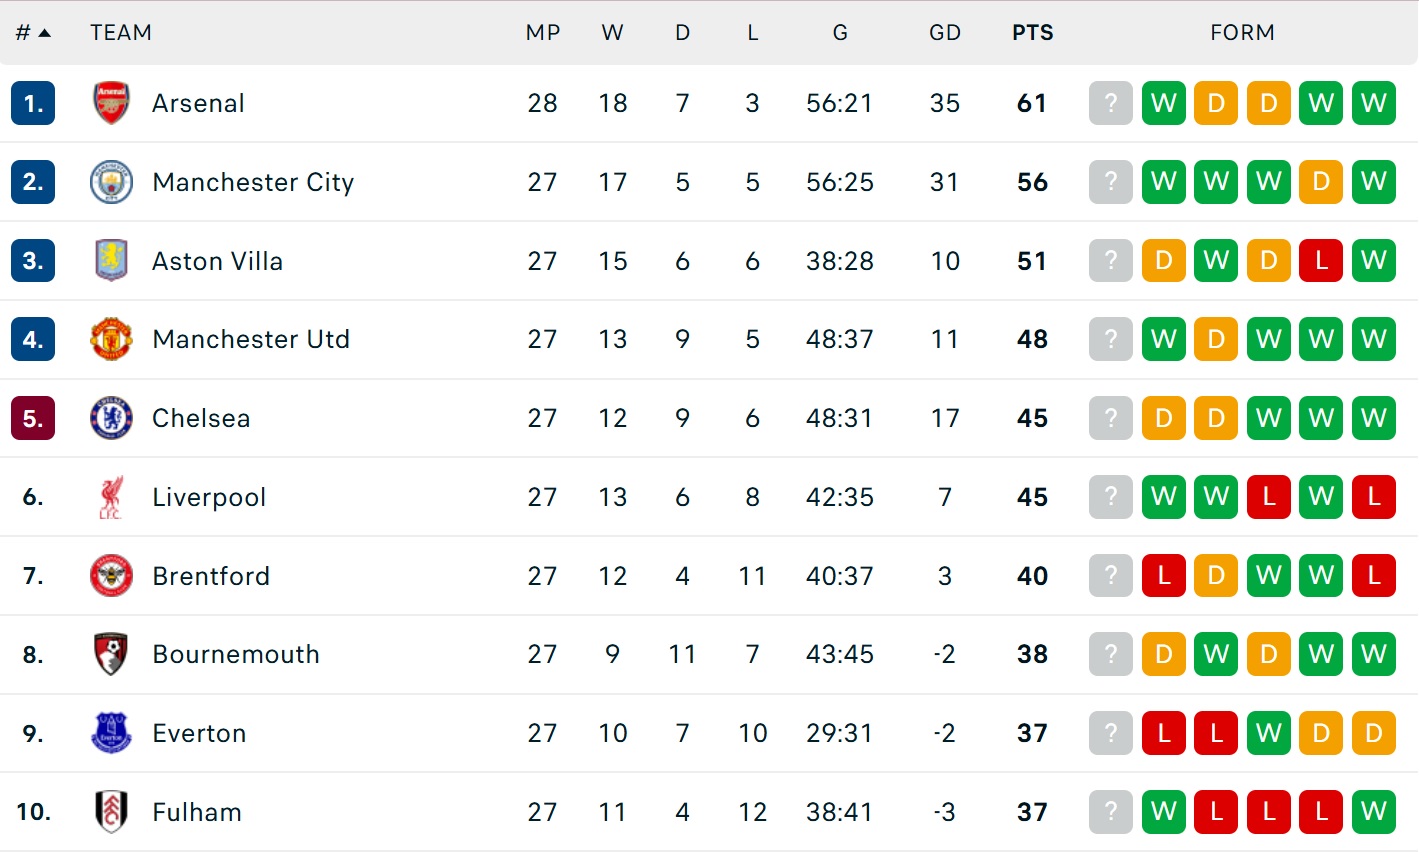Click the Everton club crest icon

point(111,733)
